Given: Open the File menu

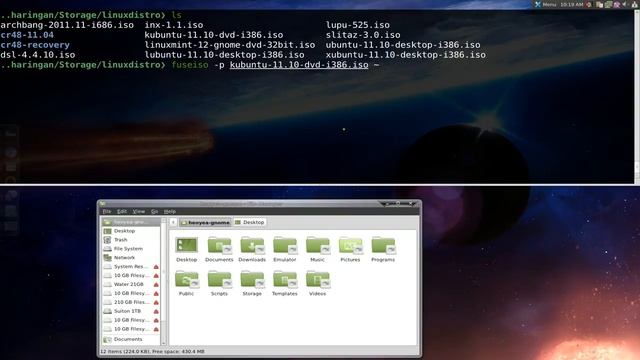Looking at the screenshot, I should pos(107,211).
